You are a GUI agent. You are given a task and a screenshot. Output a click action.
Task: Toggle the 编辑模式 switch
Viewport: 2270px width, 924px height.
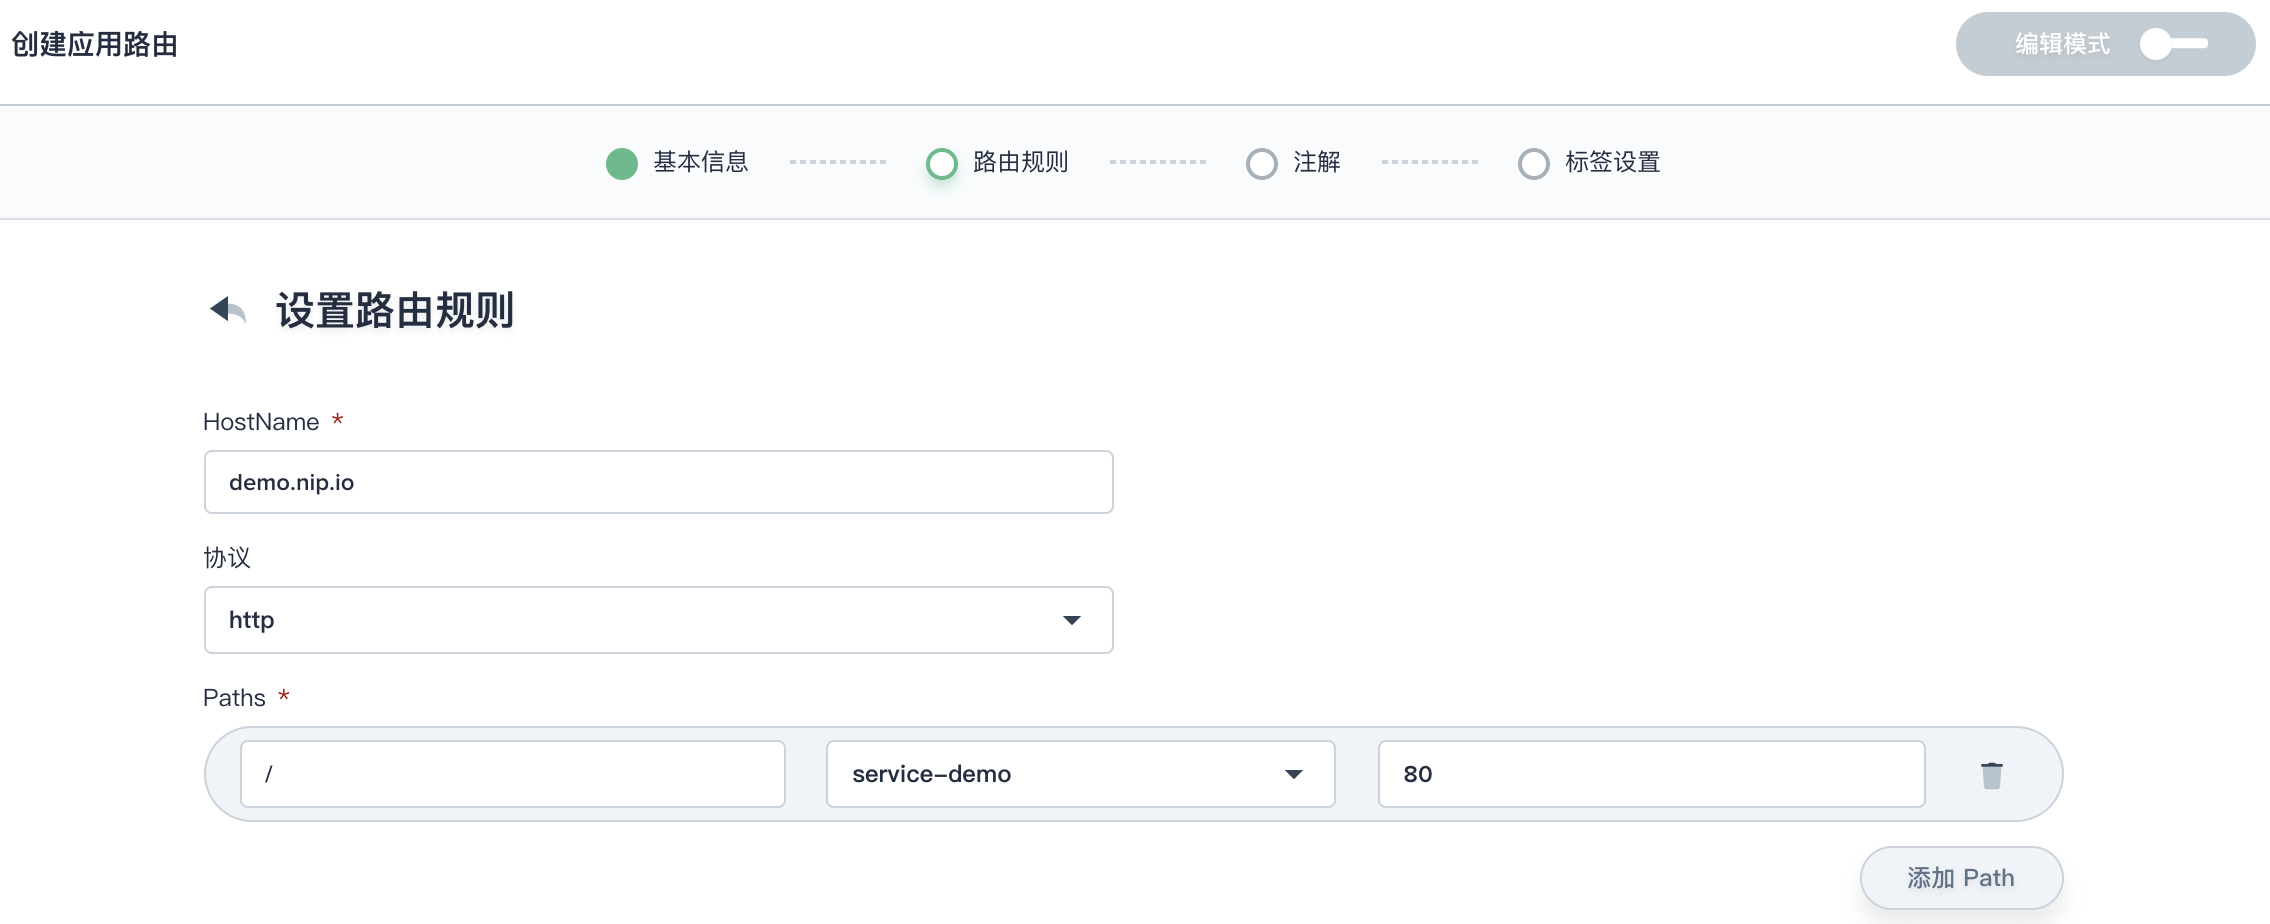pos(2173,44)
